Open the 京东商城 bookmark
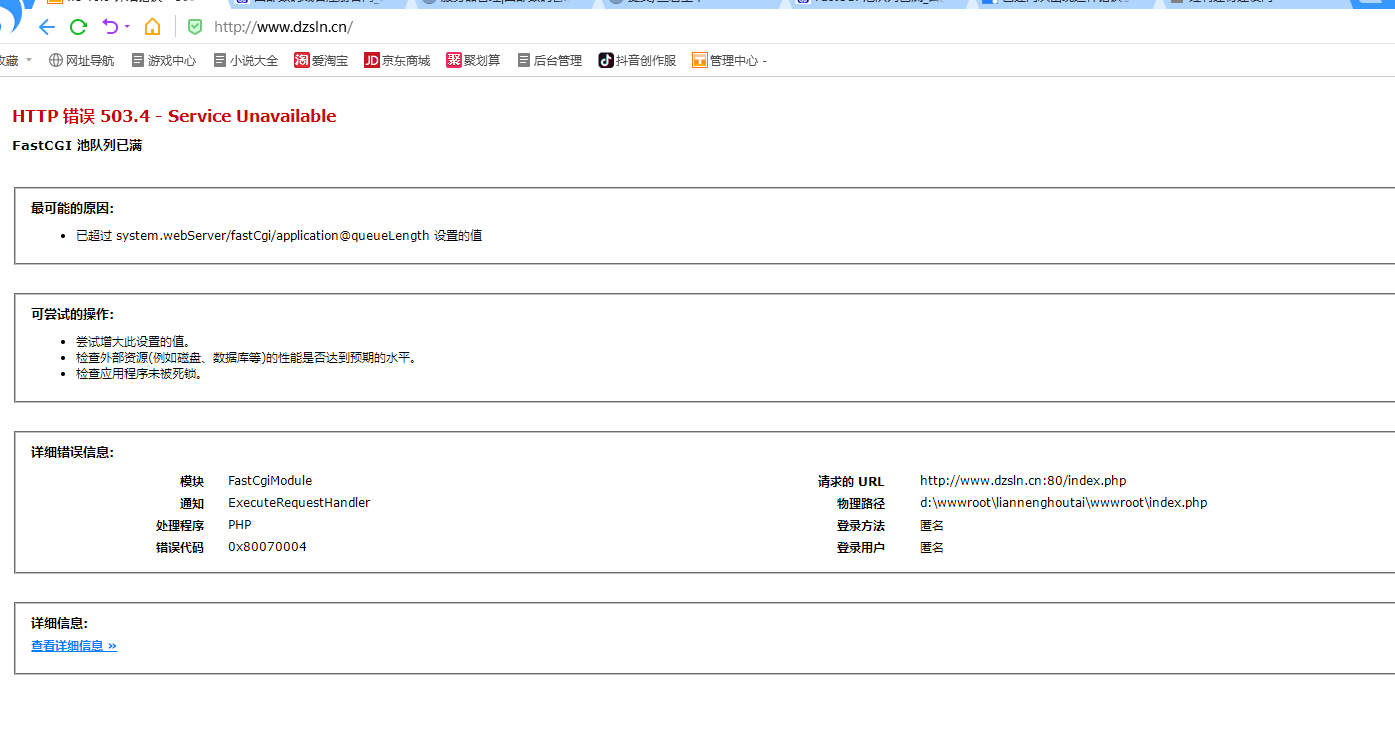The width and height of the screenshot is (1395, 746). point(397,61)
